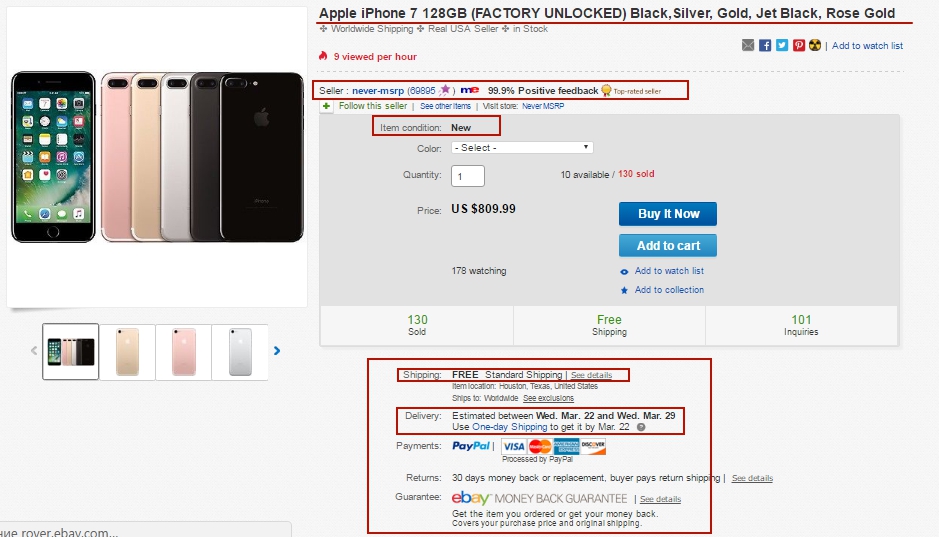The width and height of the screenshot is (939, 537).
Task: Click the Buy It Now button
Action: [x=668, y=214]
